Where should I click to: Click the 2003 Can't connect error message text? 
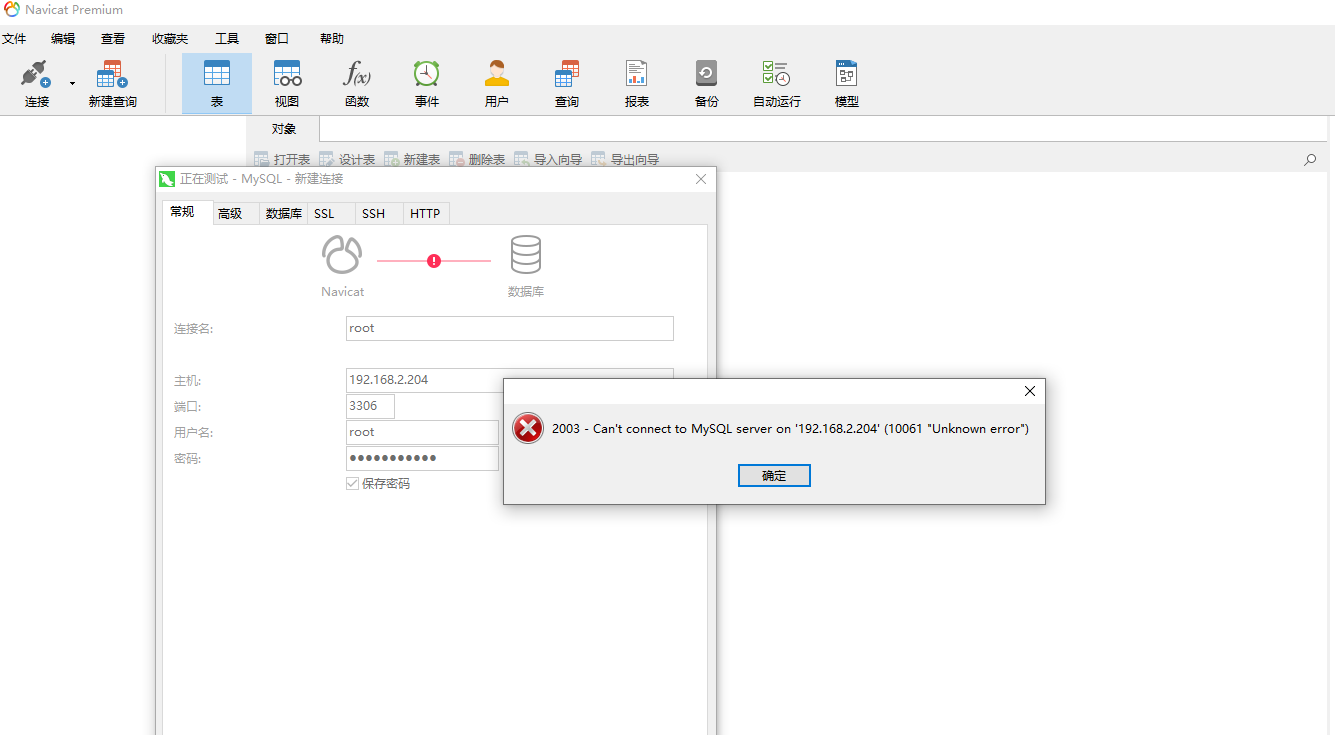(790, 429)
